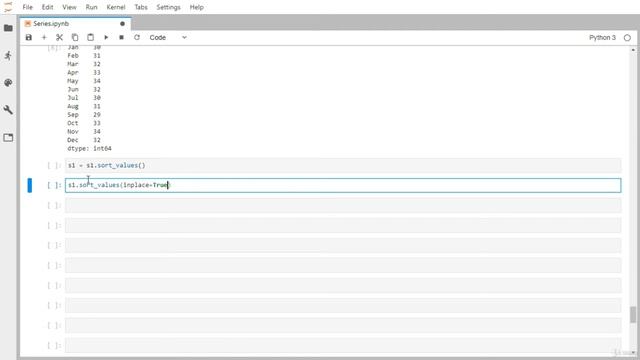Click the blue collapser bar of active cell
The height and width of the screenshot is (360, 640).
[x=29, y=185]
